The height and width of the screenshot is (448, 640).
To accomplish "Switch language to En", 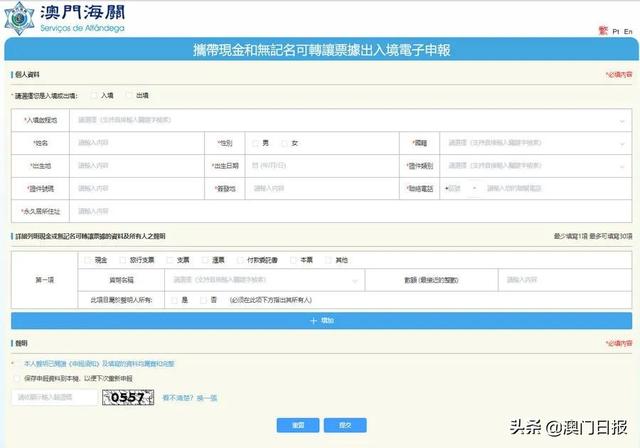I will click(627, 32).
